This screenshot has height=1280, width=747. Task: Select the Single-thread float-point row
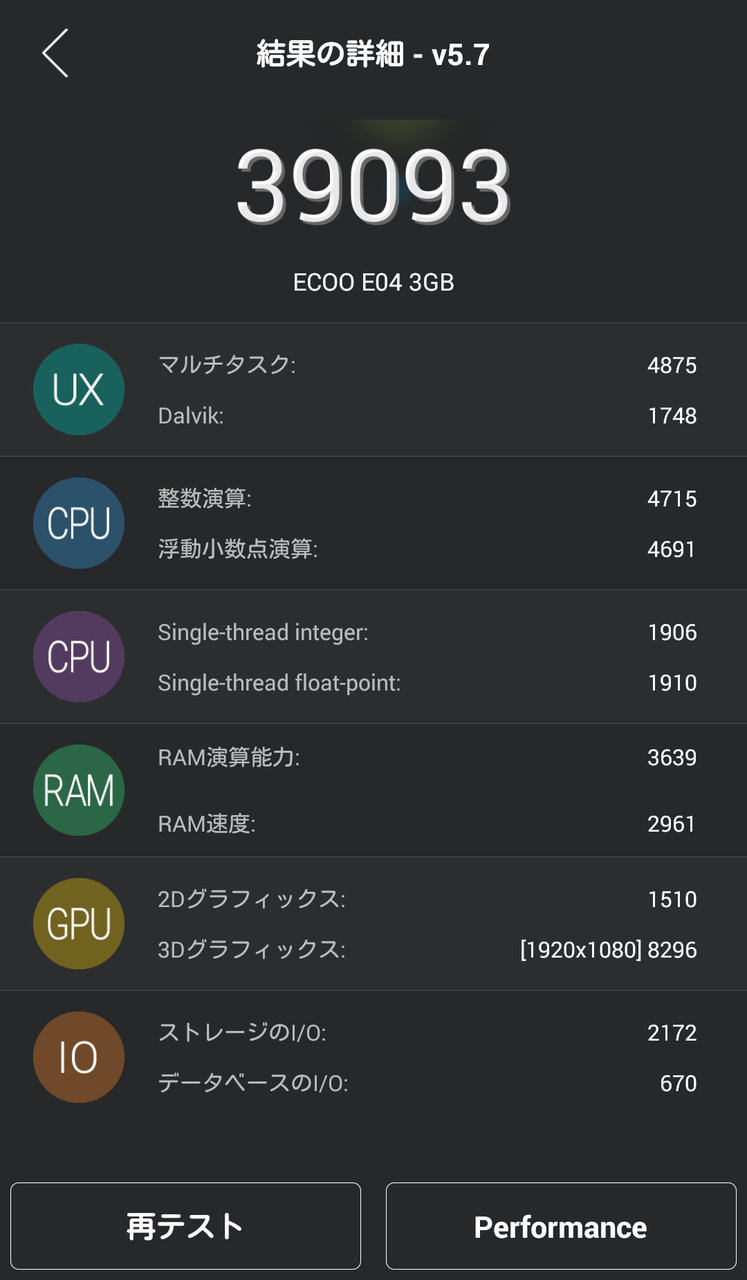(x=427, y=683)
